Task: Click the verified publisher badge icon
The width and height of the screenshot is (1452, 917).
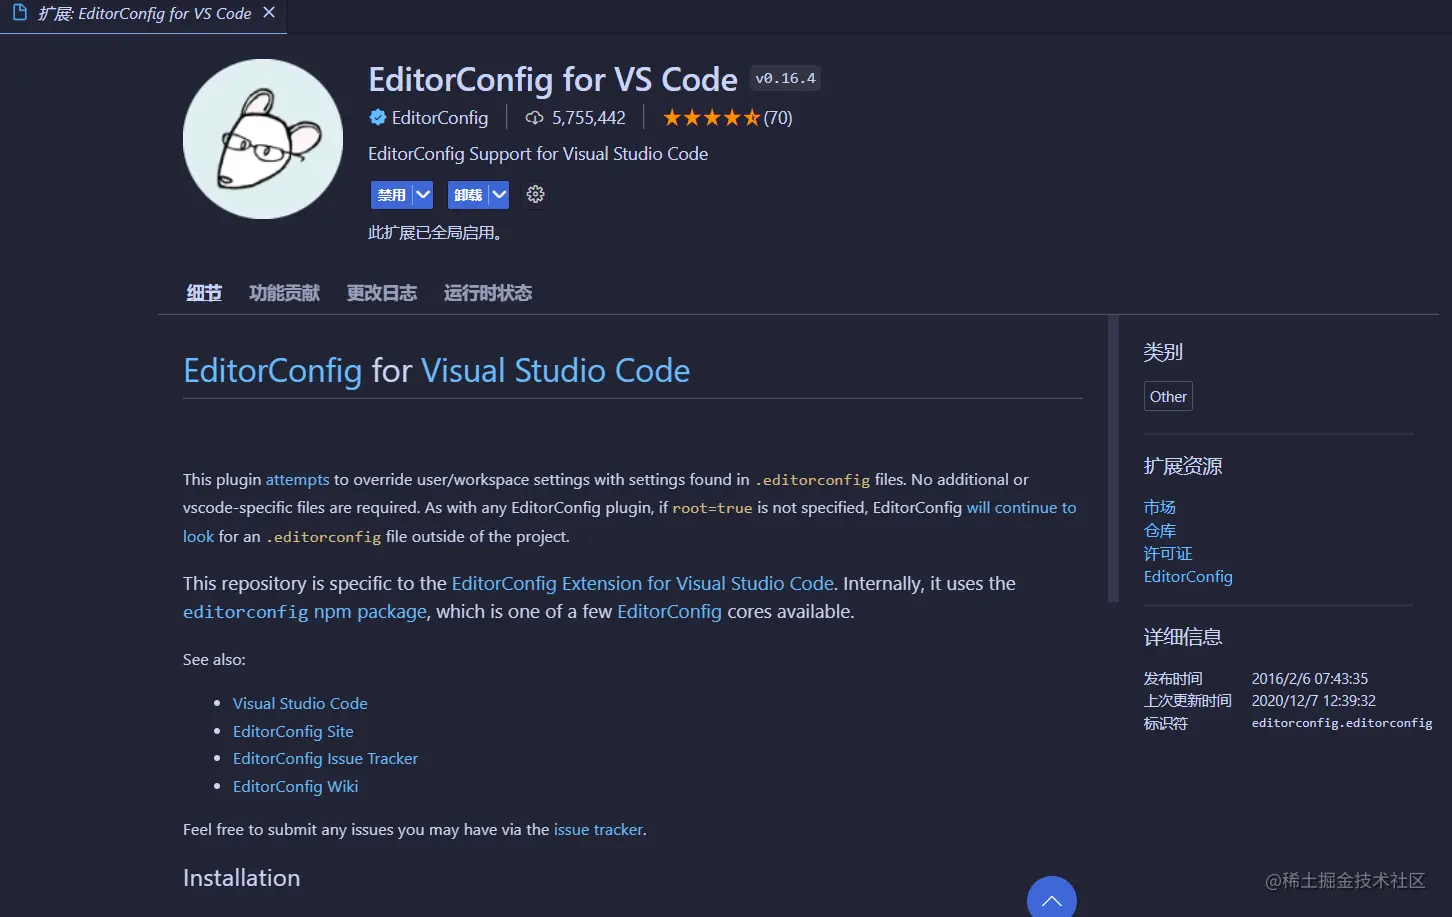Action: (377, 117)
